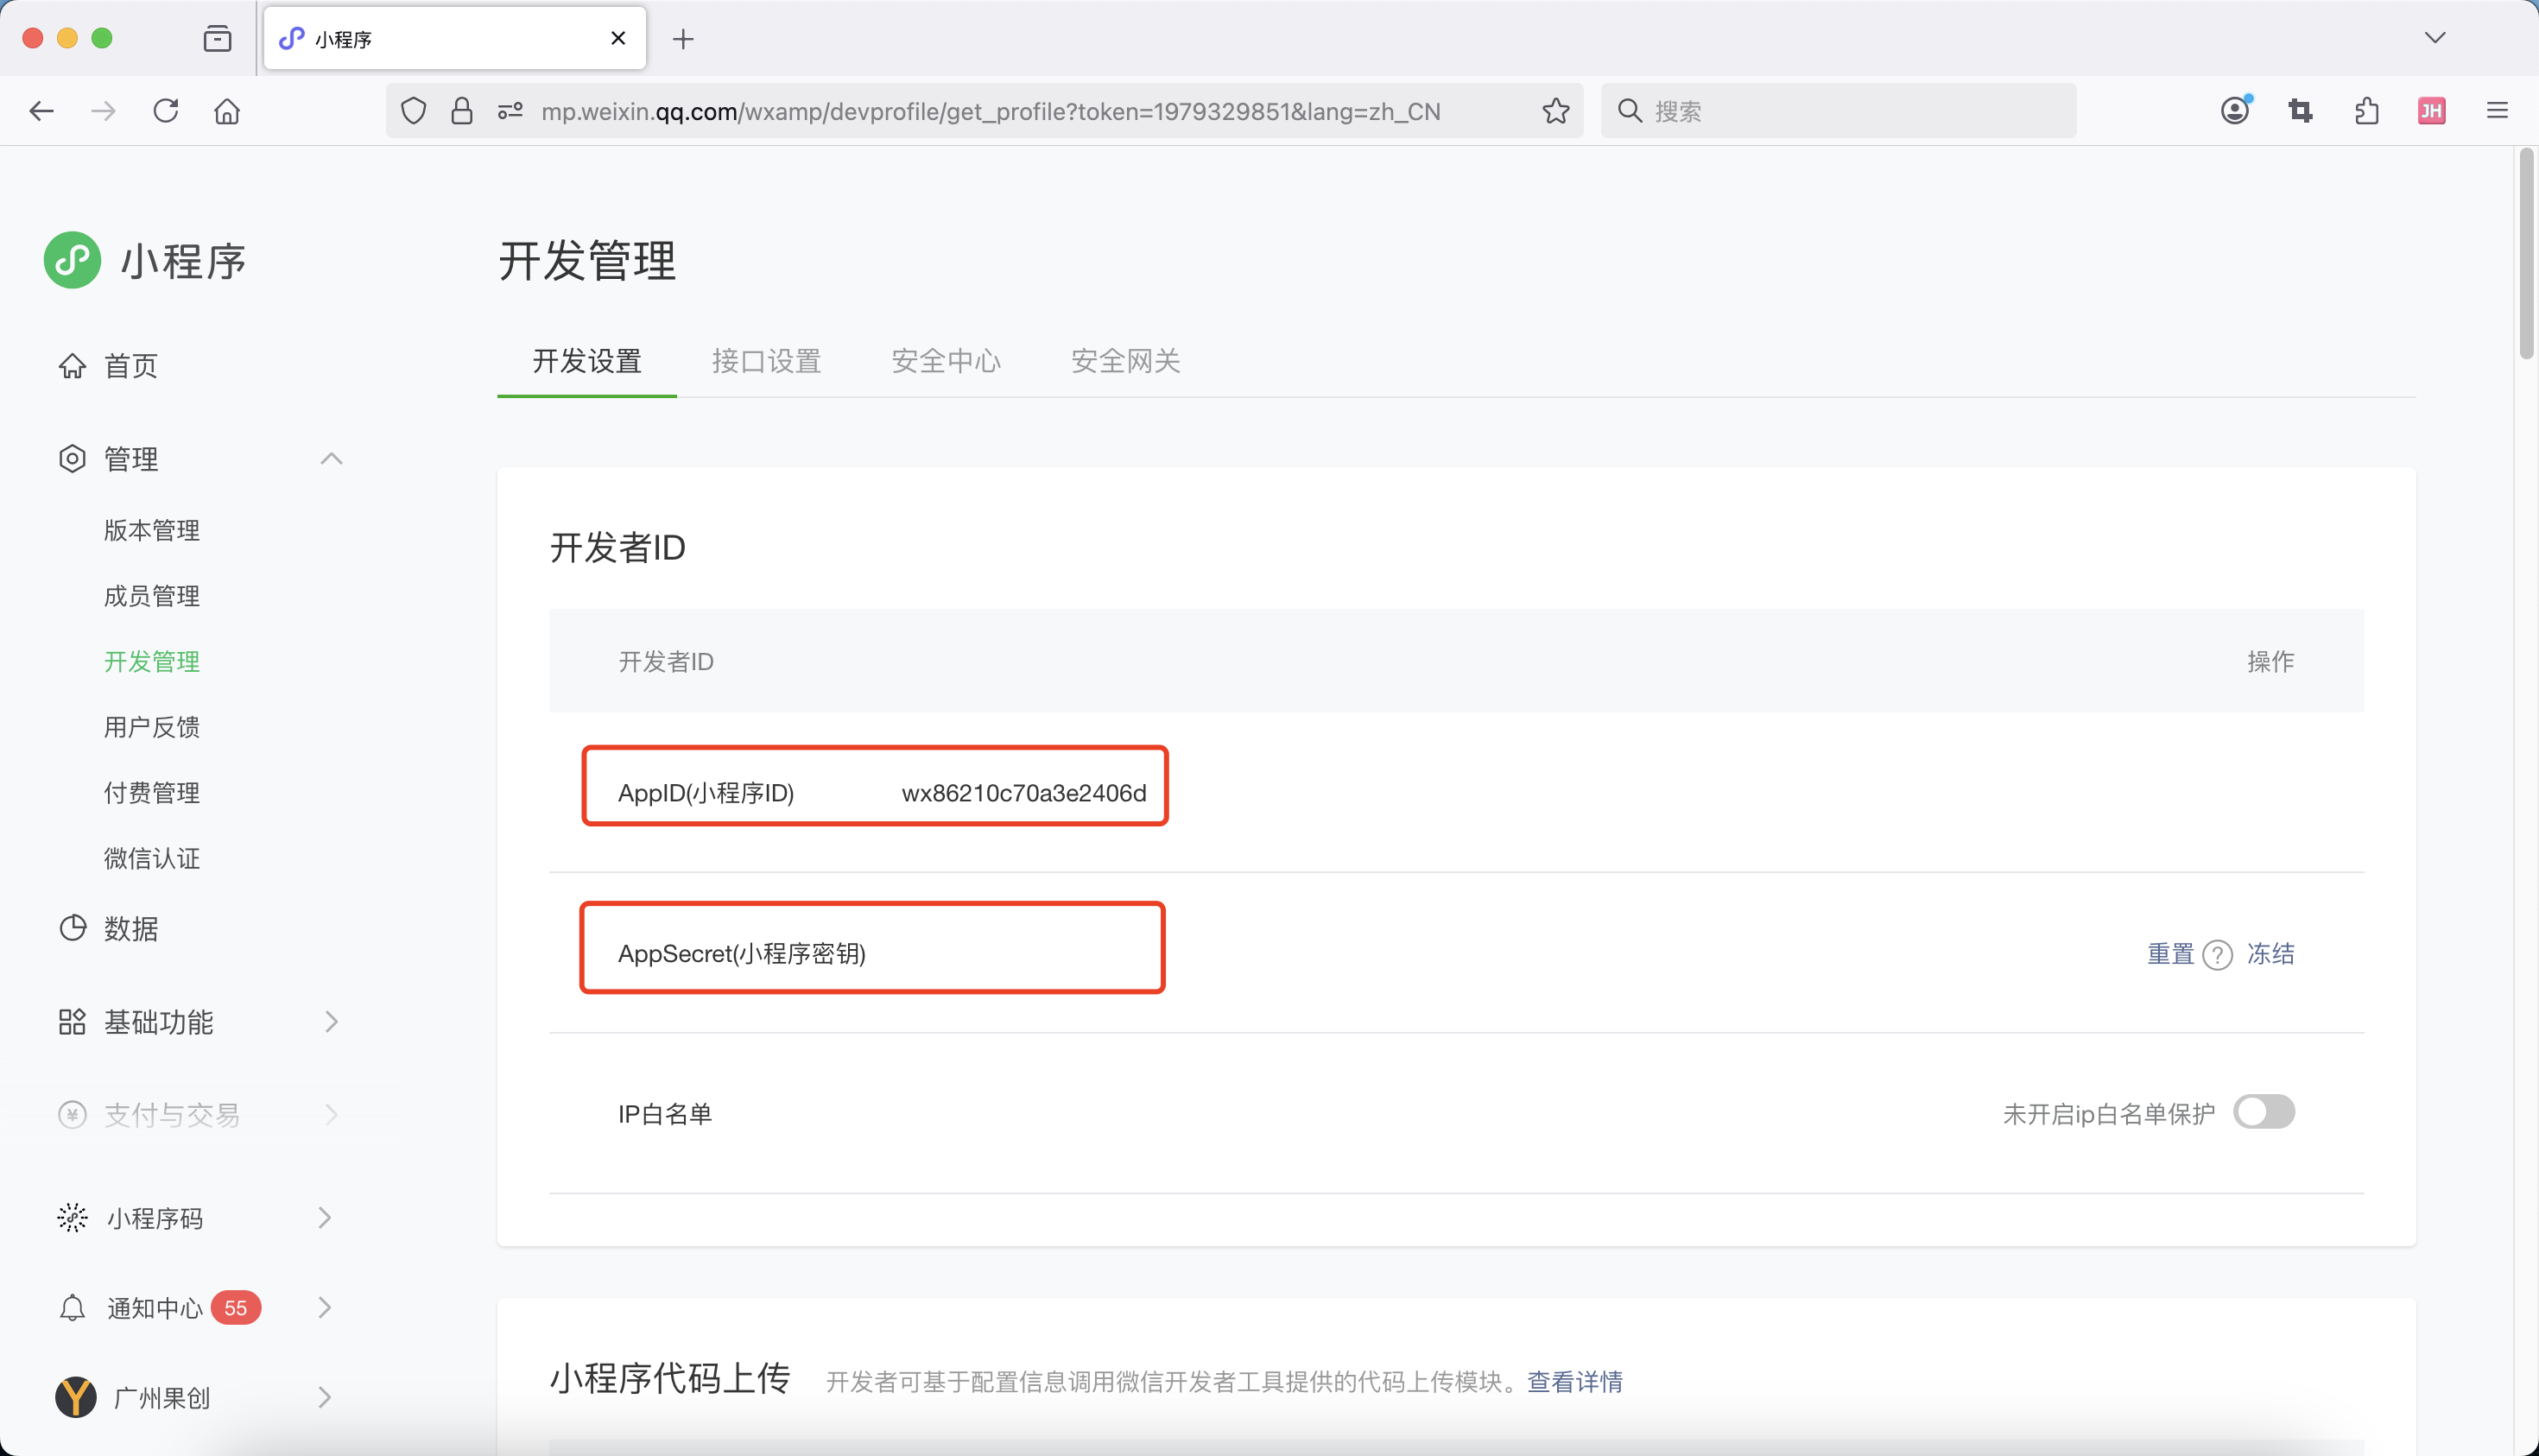2539x1456 pixels.
Task: Click the bookmark star icon in the address bar
Action: pyautogui.click(x=1555, y=111)
